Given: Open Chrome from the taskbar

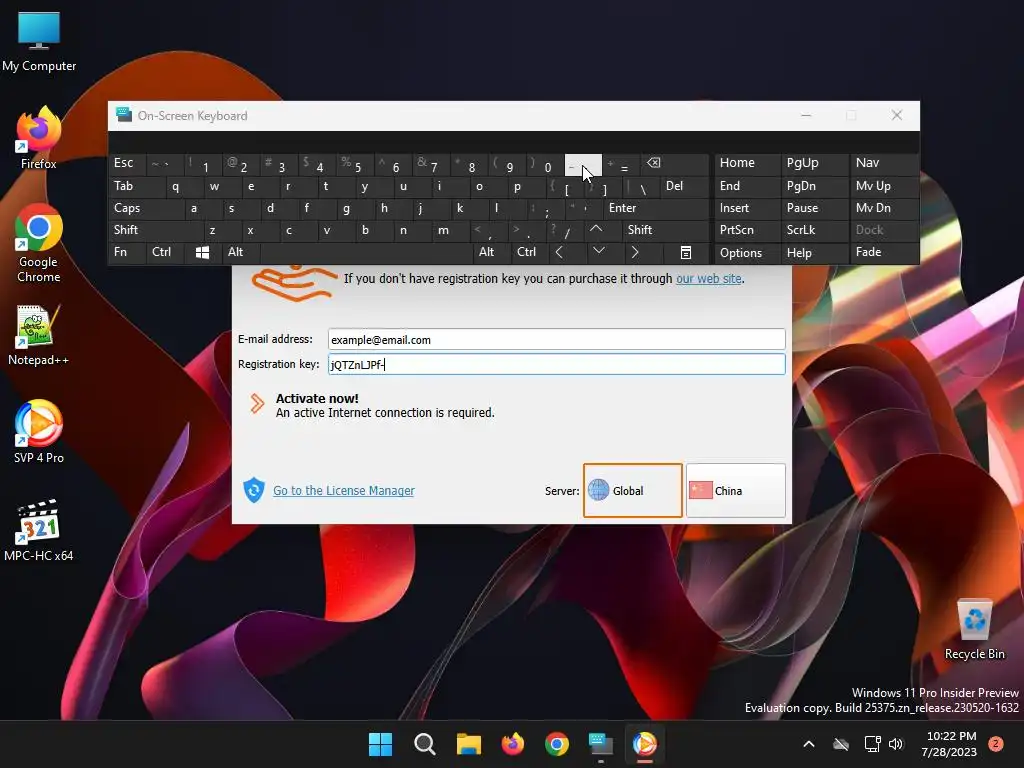Looking at the screenshot, I should tap(557, 744).
